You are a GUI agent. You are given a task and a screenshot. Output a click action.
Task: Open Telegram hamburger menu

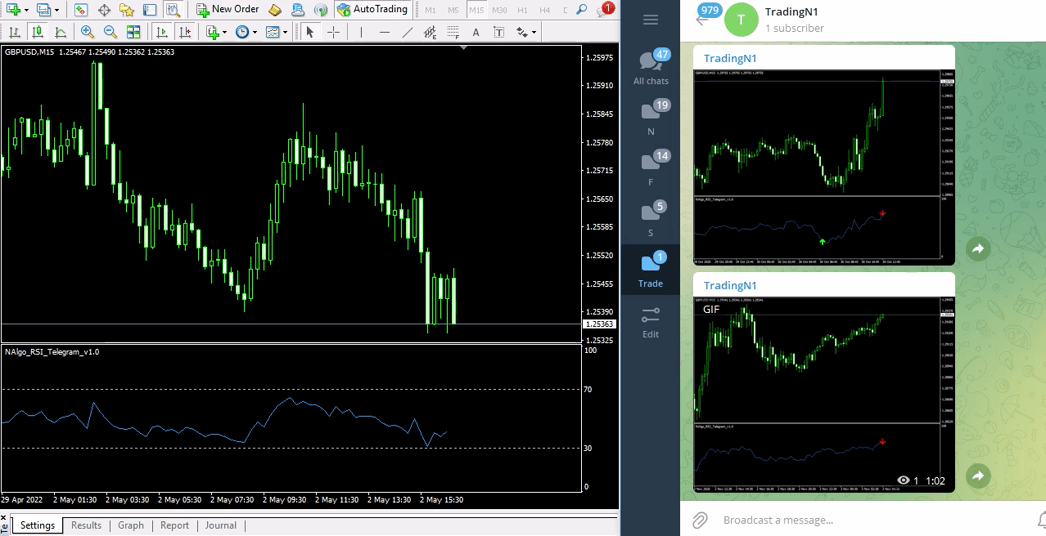tap(650, 19)
